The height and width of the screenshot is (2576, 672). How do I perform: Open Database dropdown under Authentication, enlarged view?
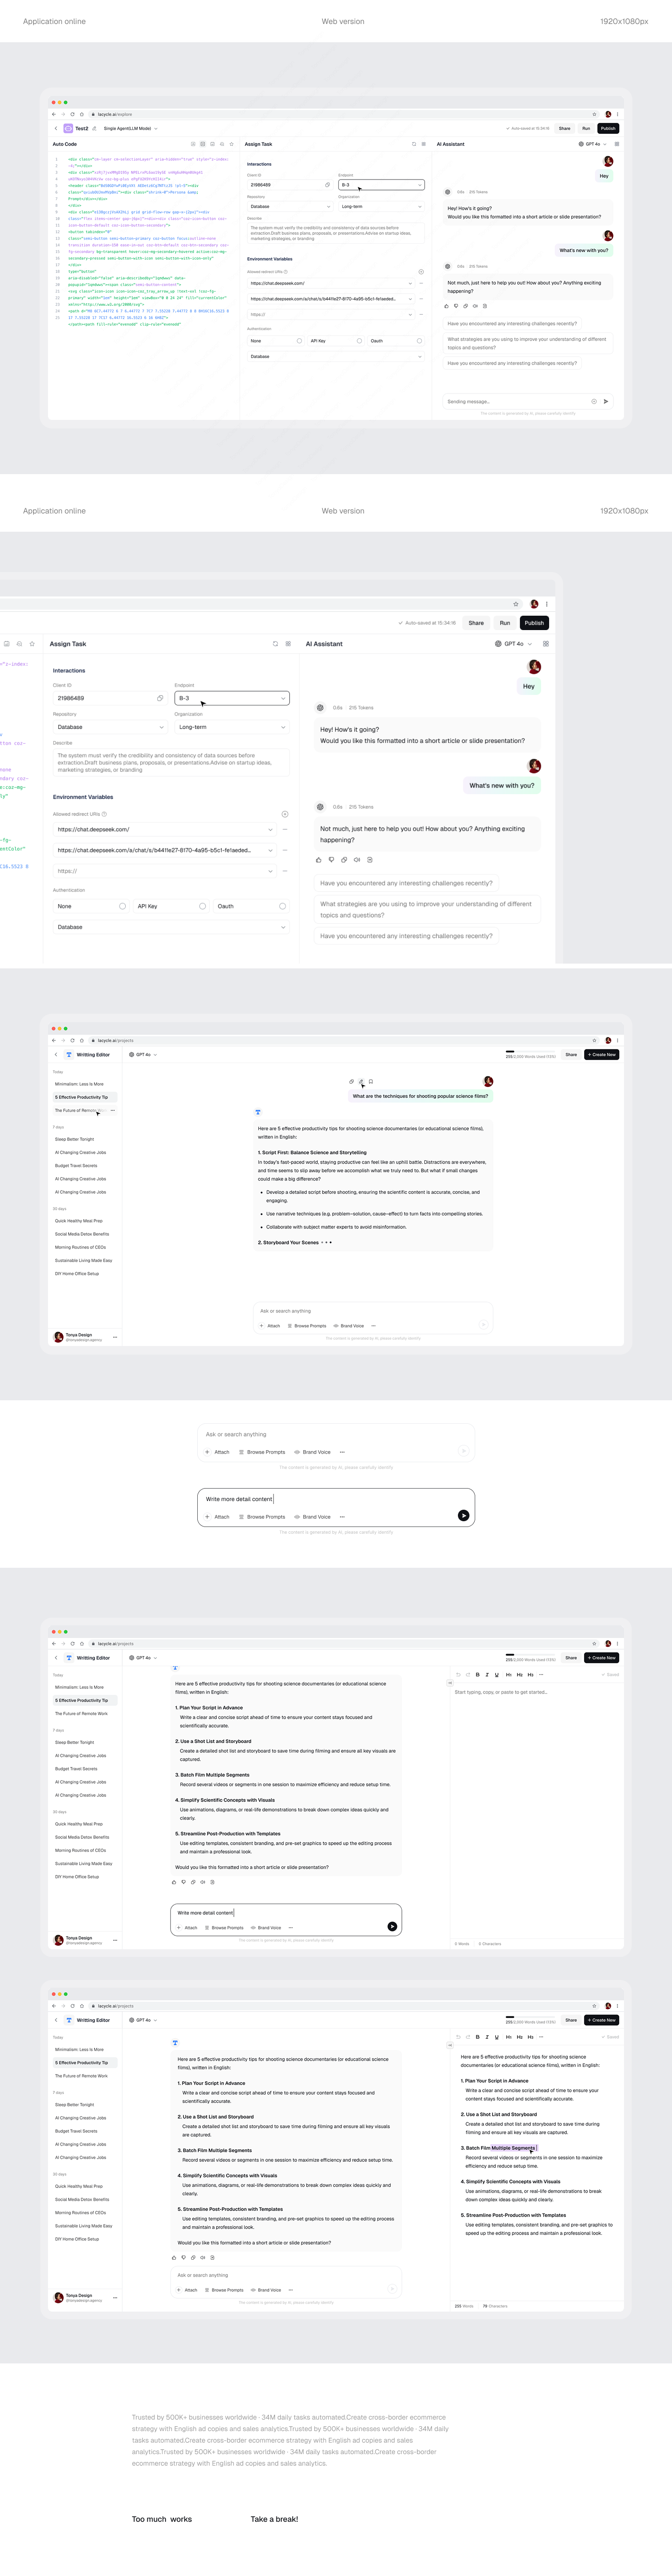(171, 927)
